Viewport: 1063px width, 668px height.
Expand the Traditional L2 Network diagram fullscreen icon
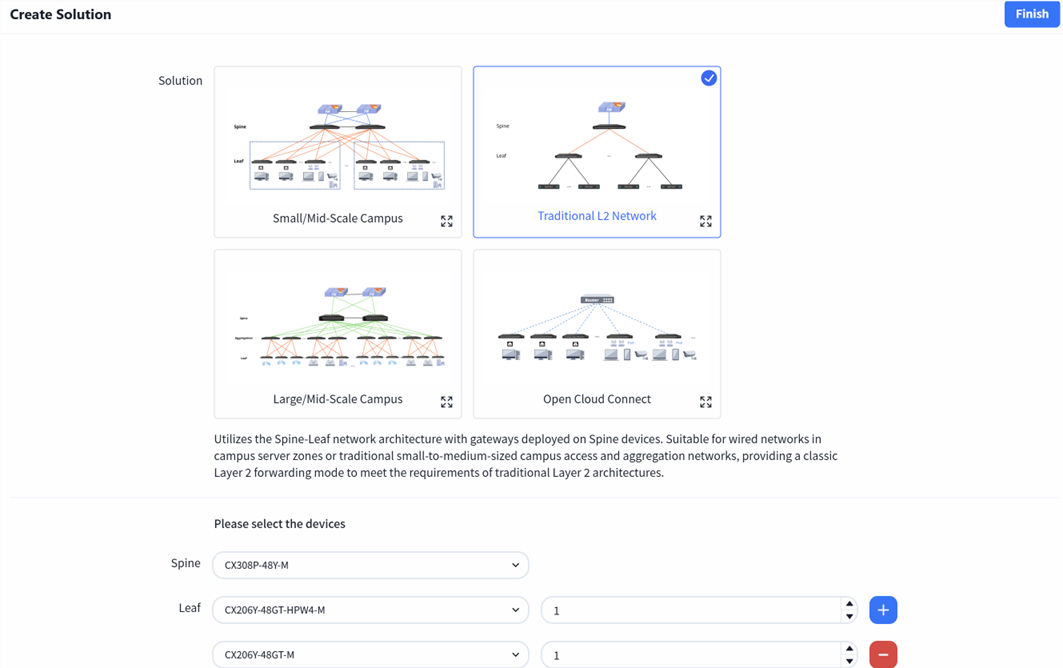coord(705,221)
